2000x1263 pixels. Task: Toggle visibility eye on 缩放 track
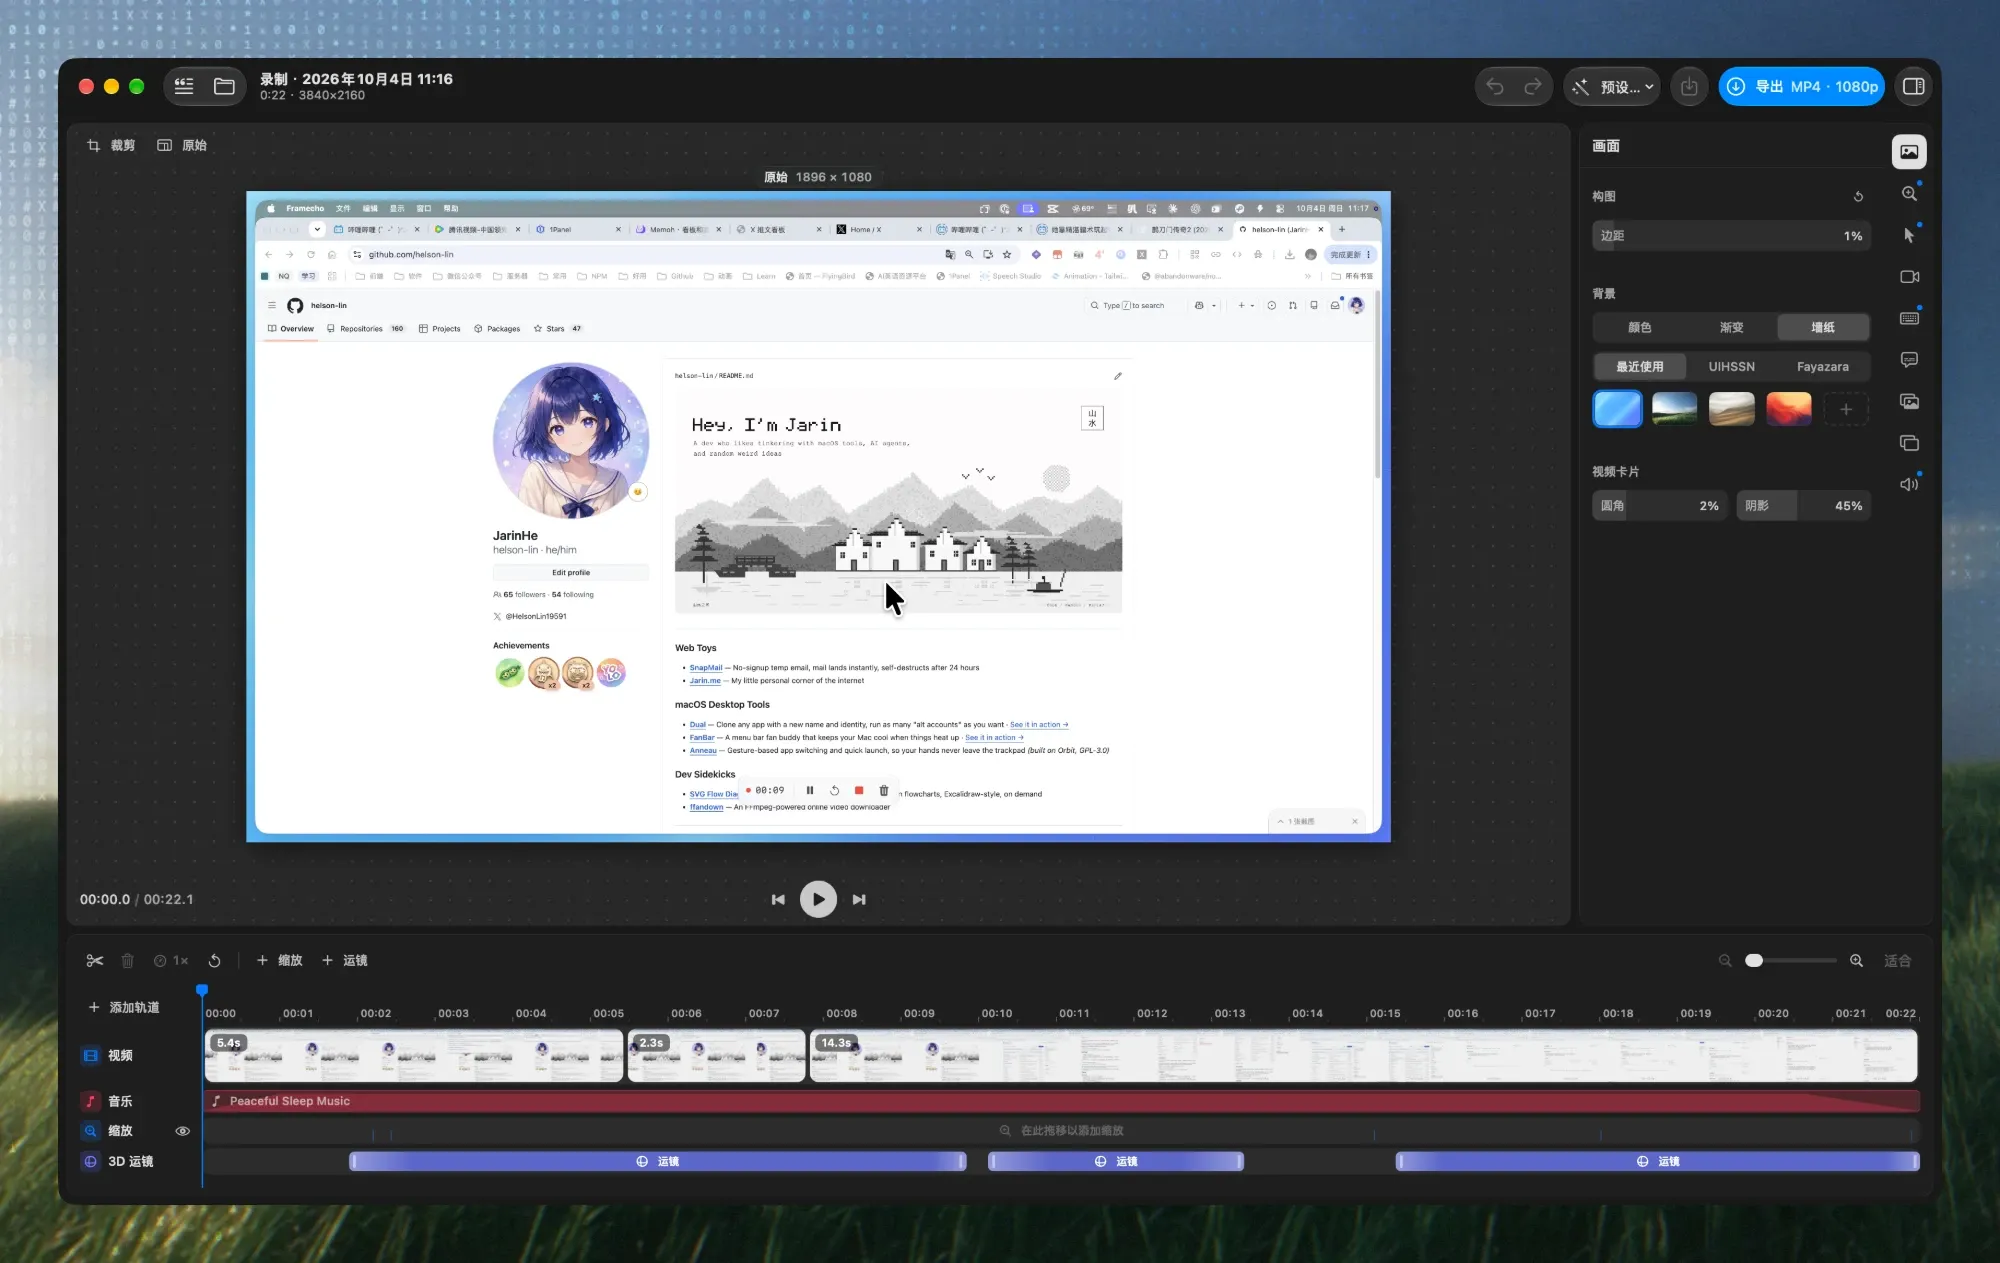coord(182,1131)
